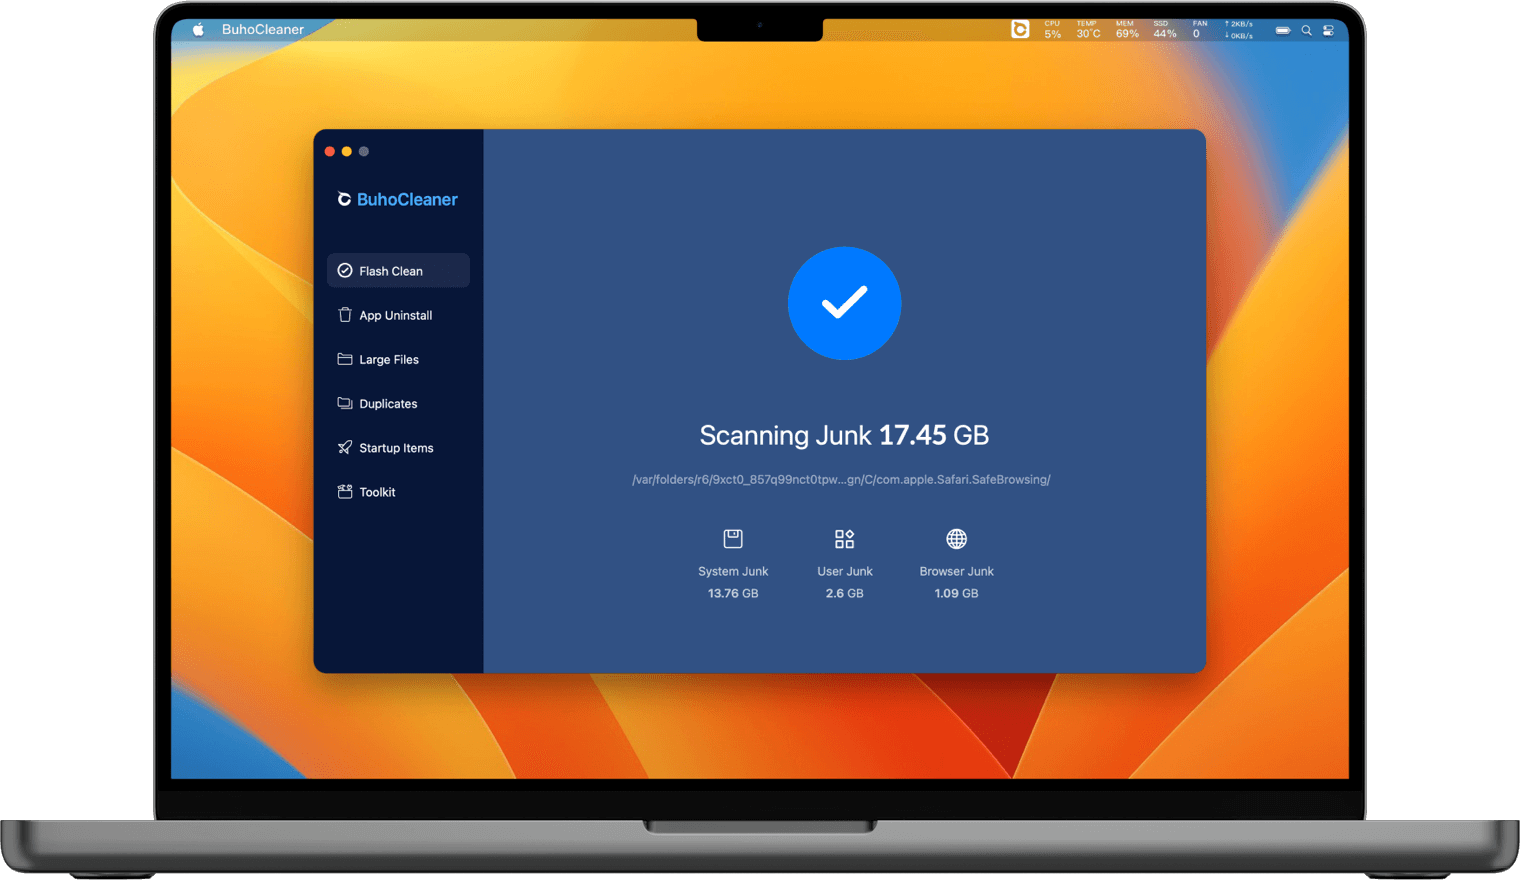Click the large blue checkmark circle

[844, 303]
